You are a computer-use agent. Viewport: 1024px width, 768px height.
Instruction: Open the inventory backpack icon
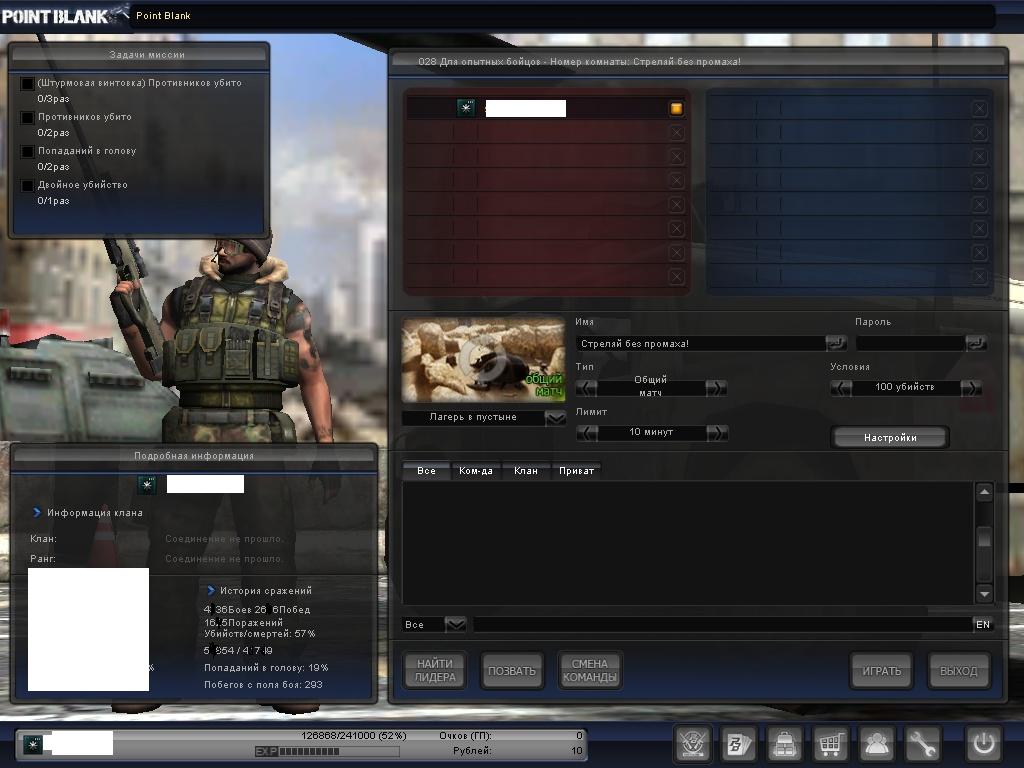point(785,744)
